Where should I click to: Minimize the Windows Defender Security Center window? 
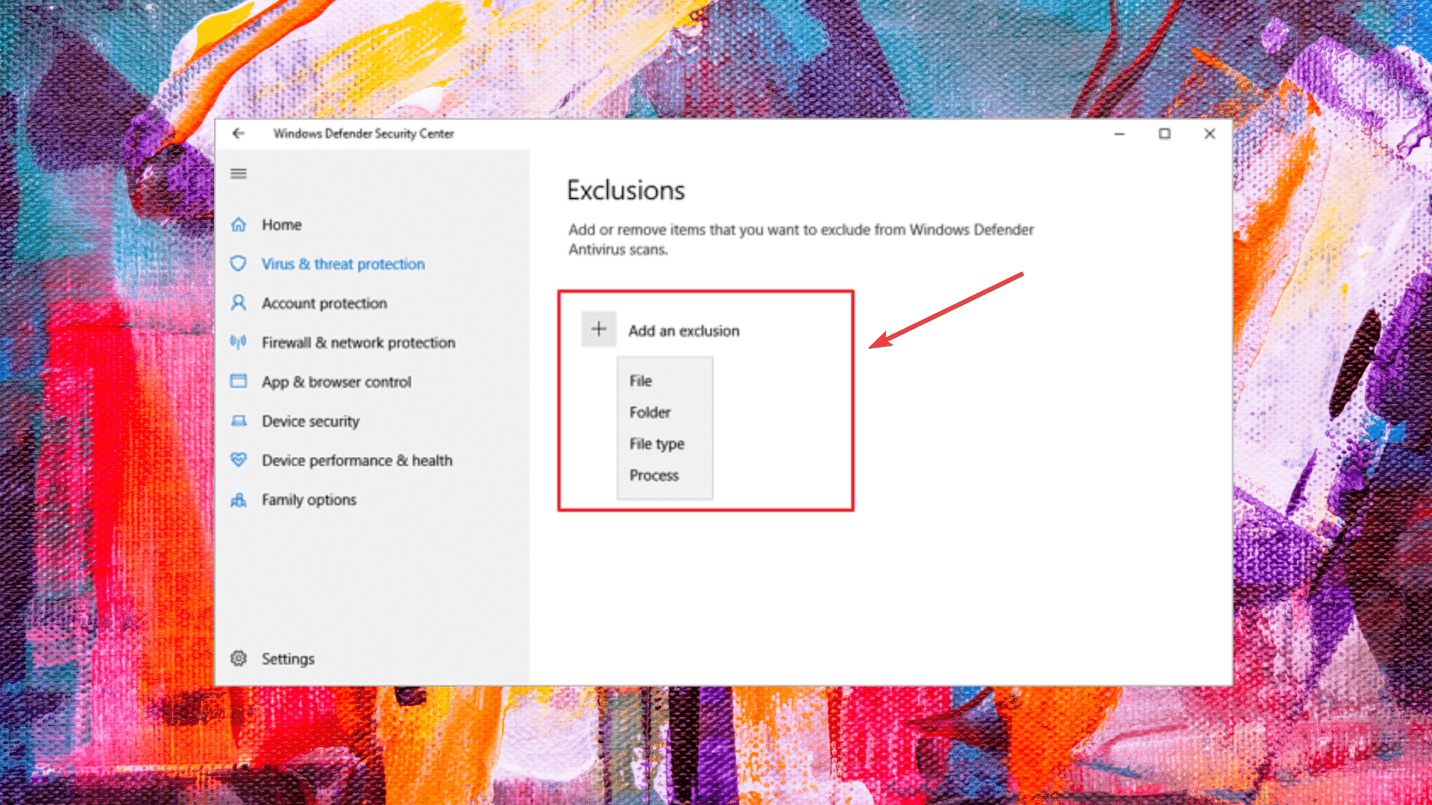1119,133
